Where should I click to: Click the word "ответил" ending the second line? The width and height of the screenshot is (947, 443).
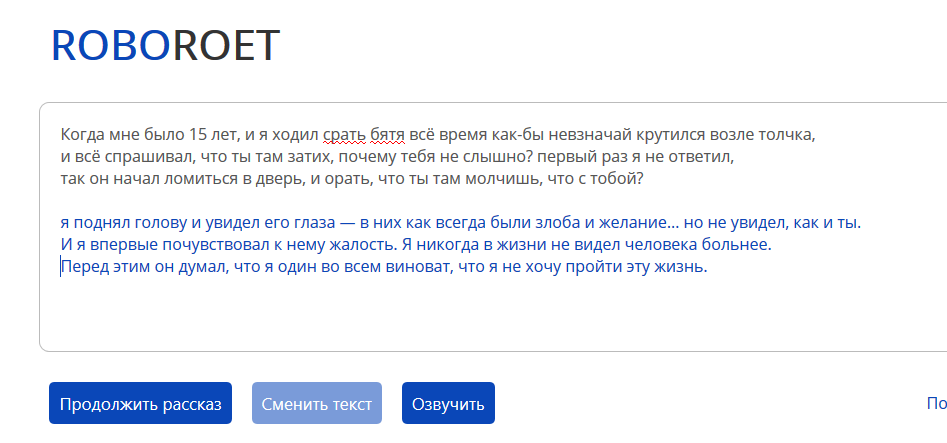point(705,157)
